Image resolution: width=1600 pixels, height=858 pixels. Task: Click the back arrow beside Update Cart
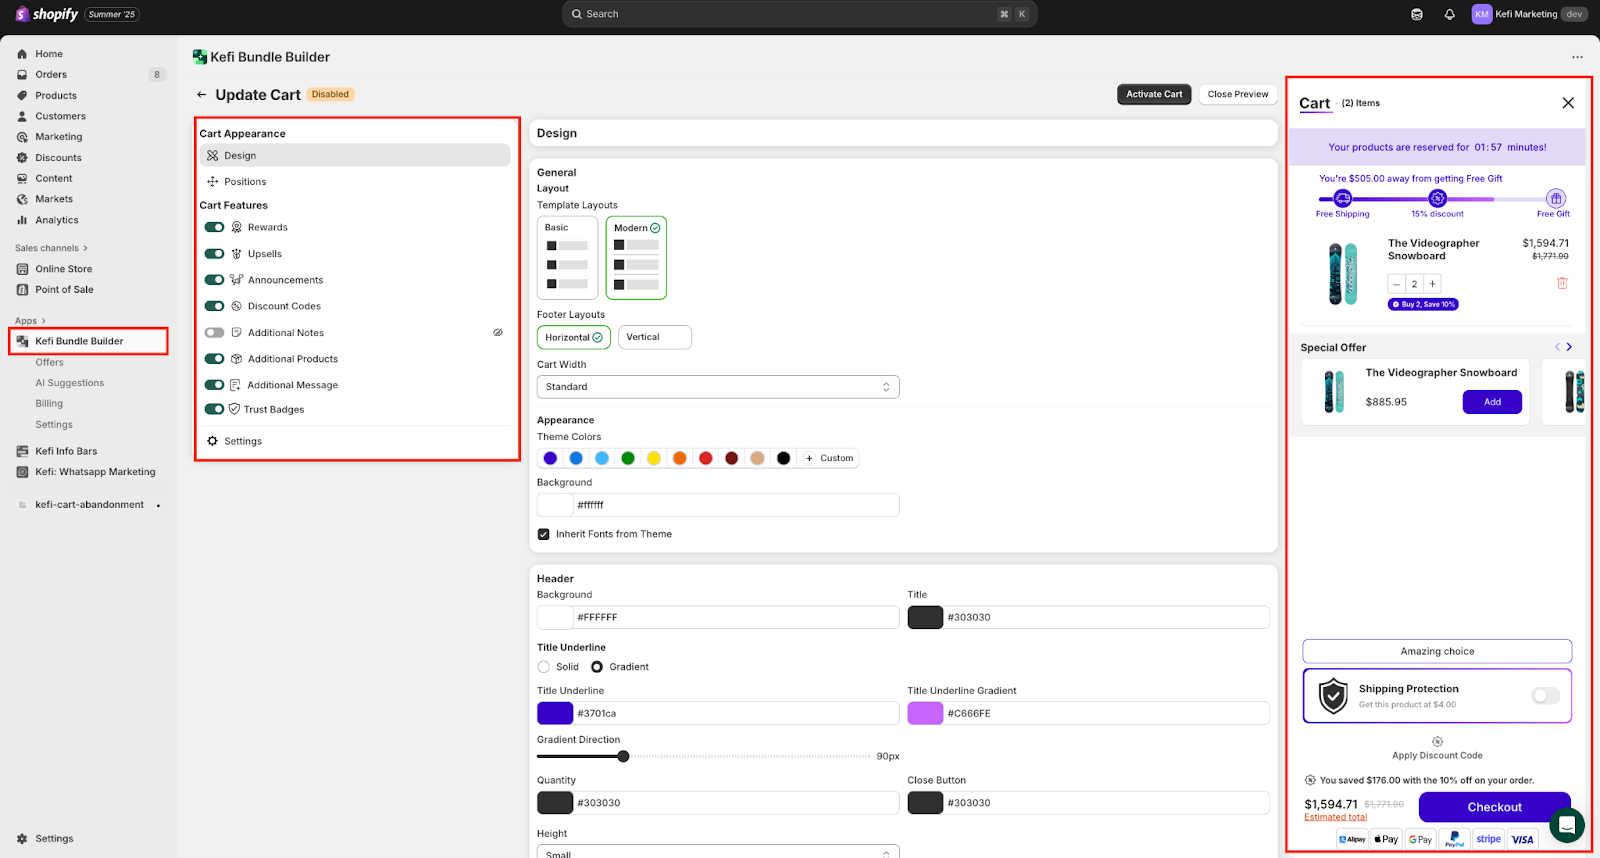click(x=202, y=95)
